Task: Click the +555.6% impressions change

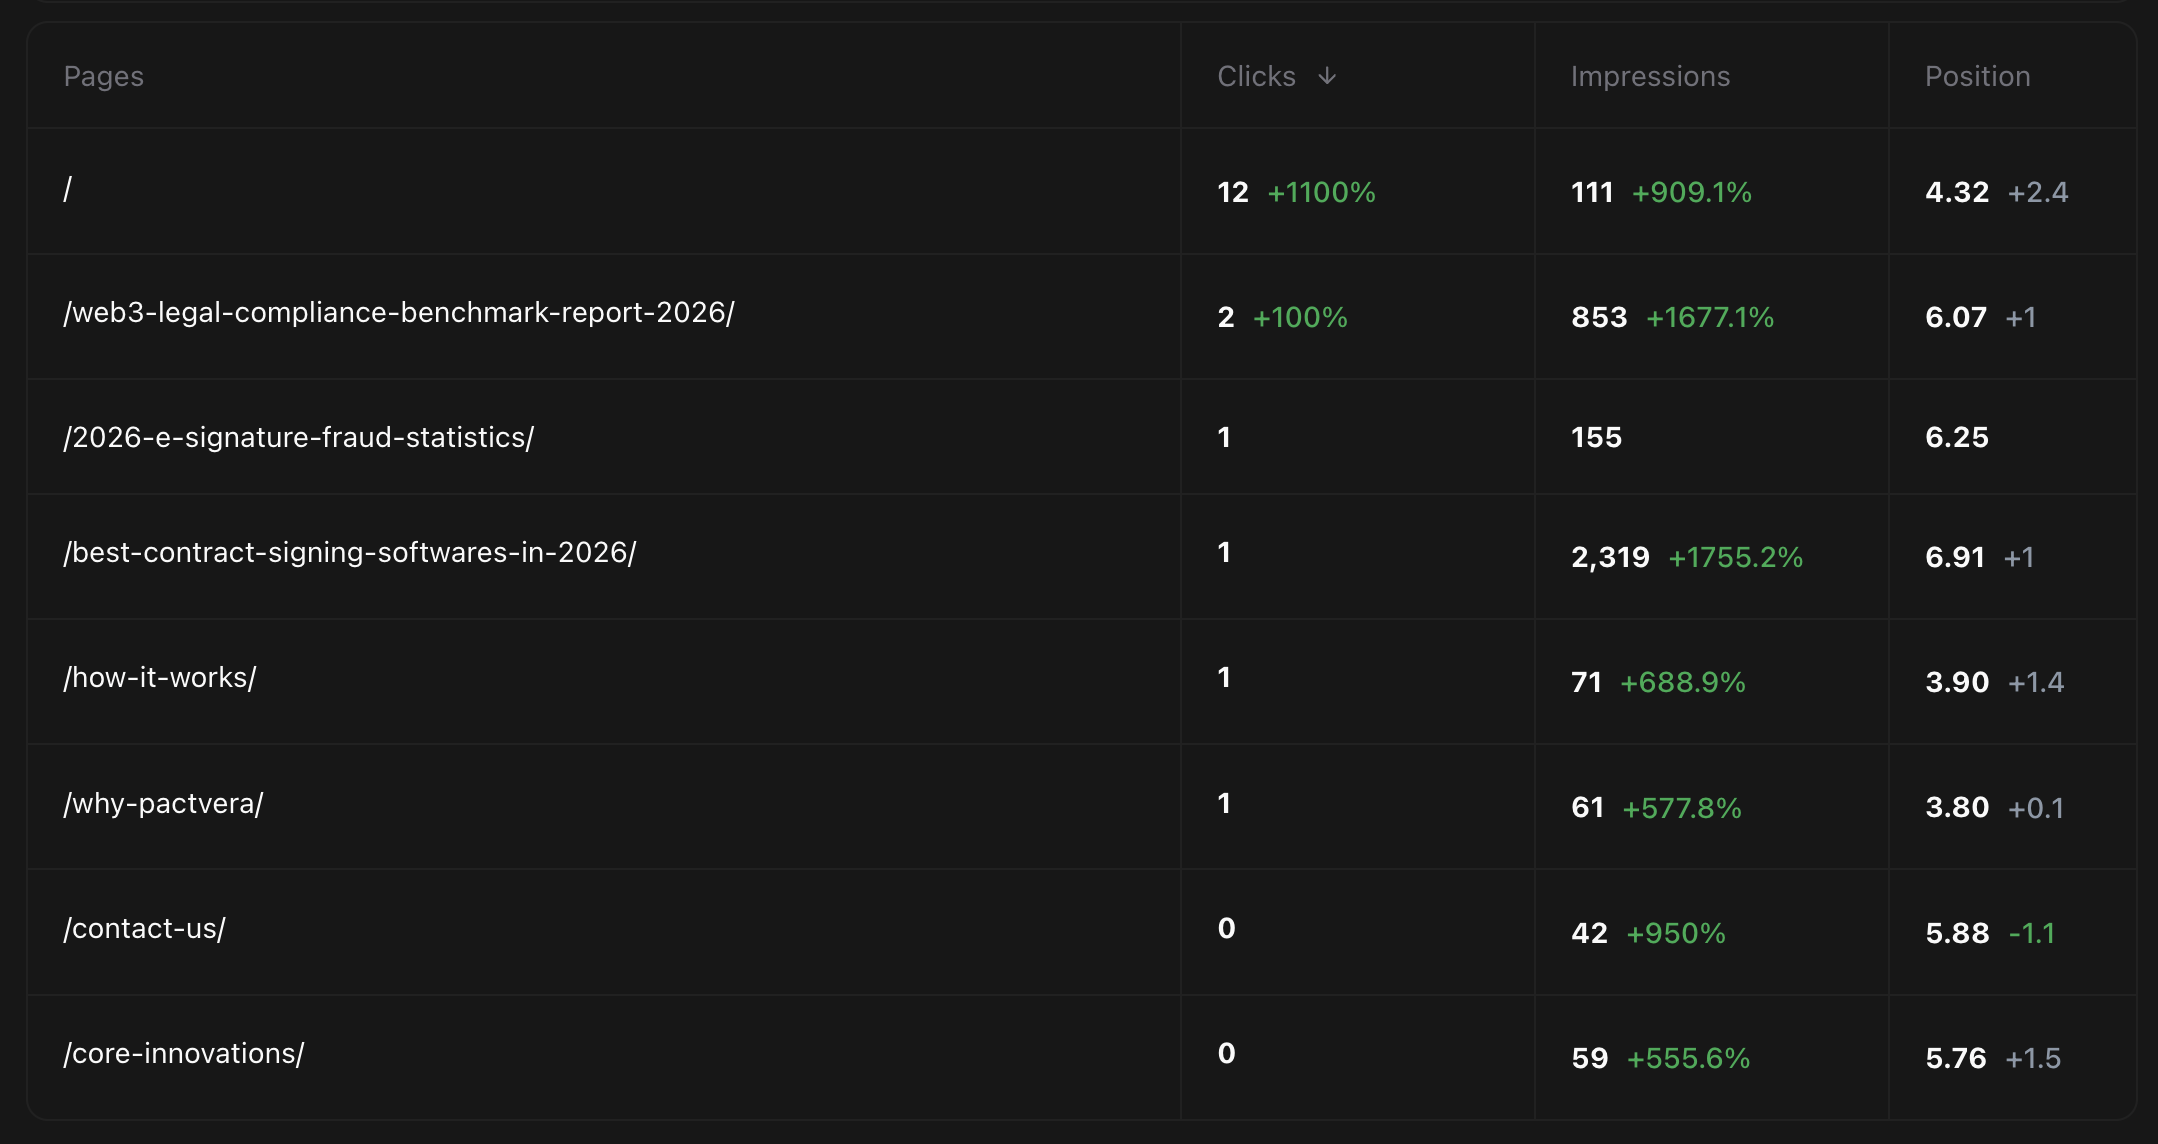Action: pyautogui.click(x=1689, y=1058)
